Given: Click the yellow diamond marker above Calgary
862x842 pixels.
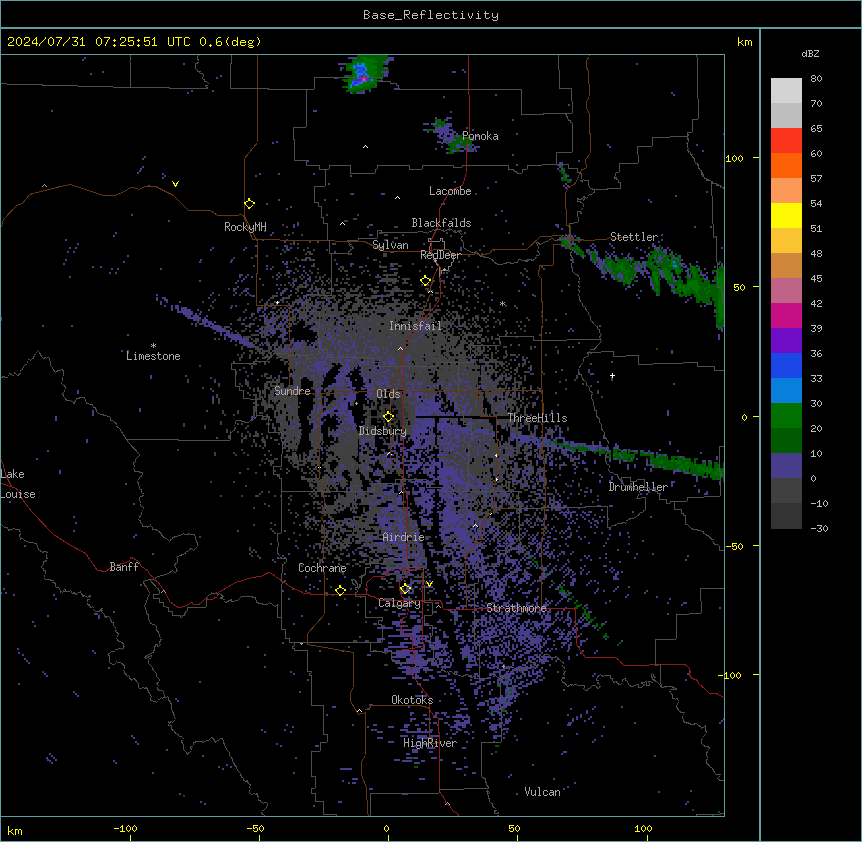Looking at the screenshot, I should (405, 589).
